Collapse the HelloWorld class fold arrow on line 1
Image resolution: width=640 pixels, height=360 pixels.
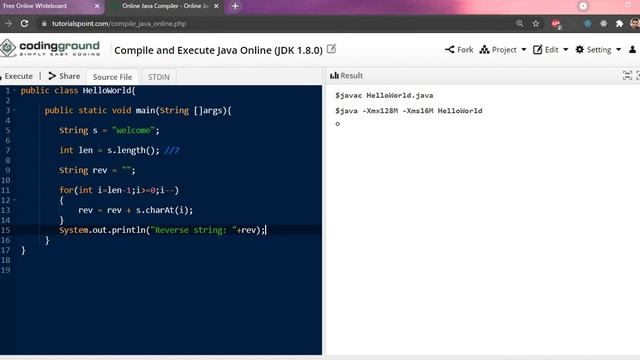pos(14,90)
